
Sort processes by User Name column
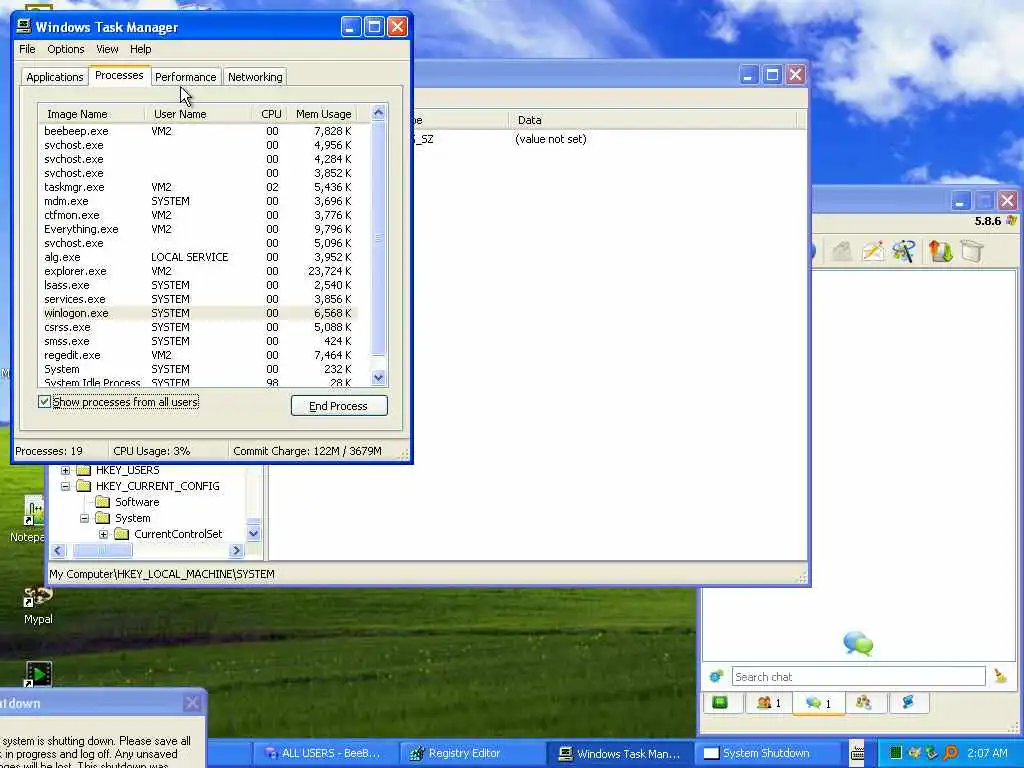point(199,114)
